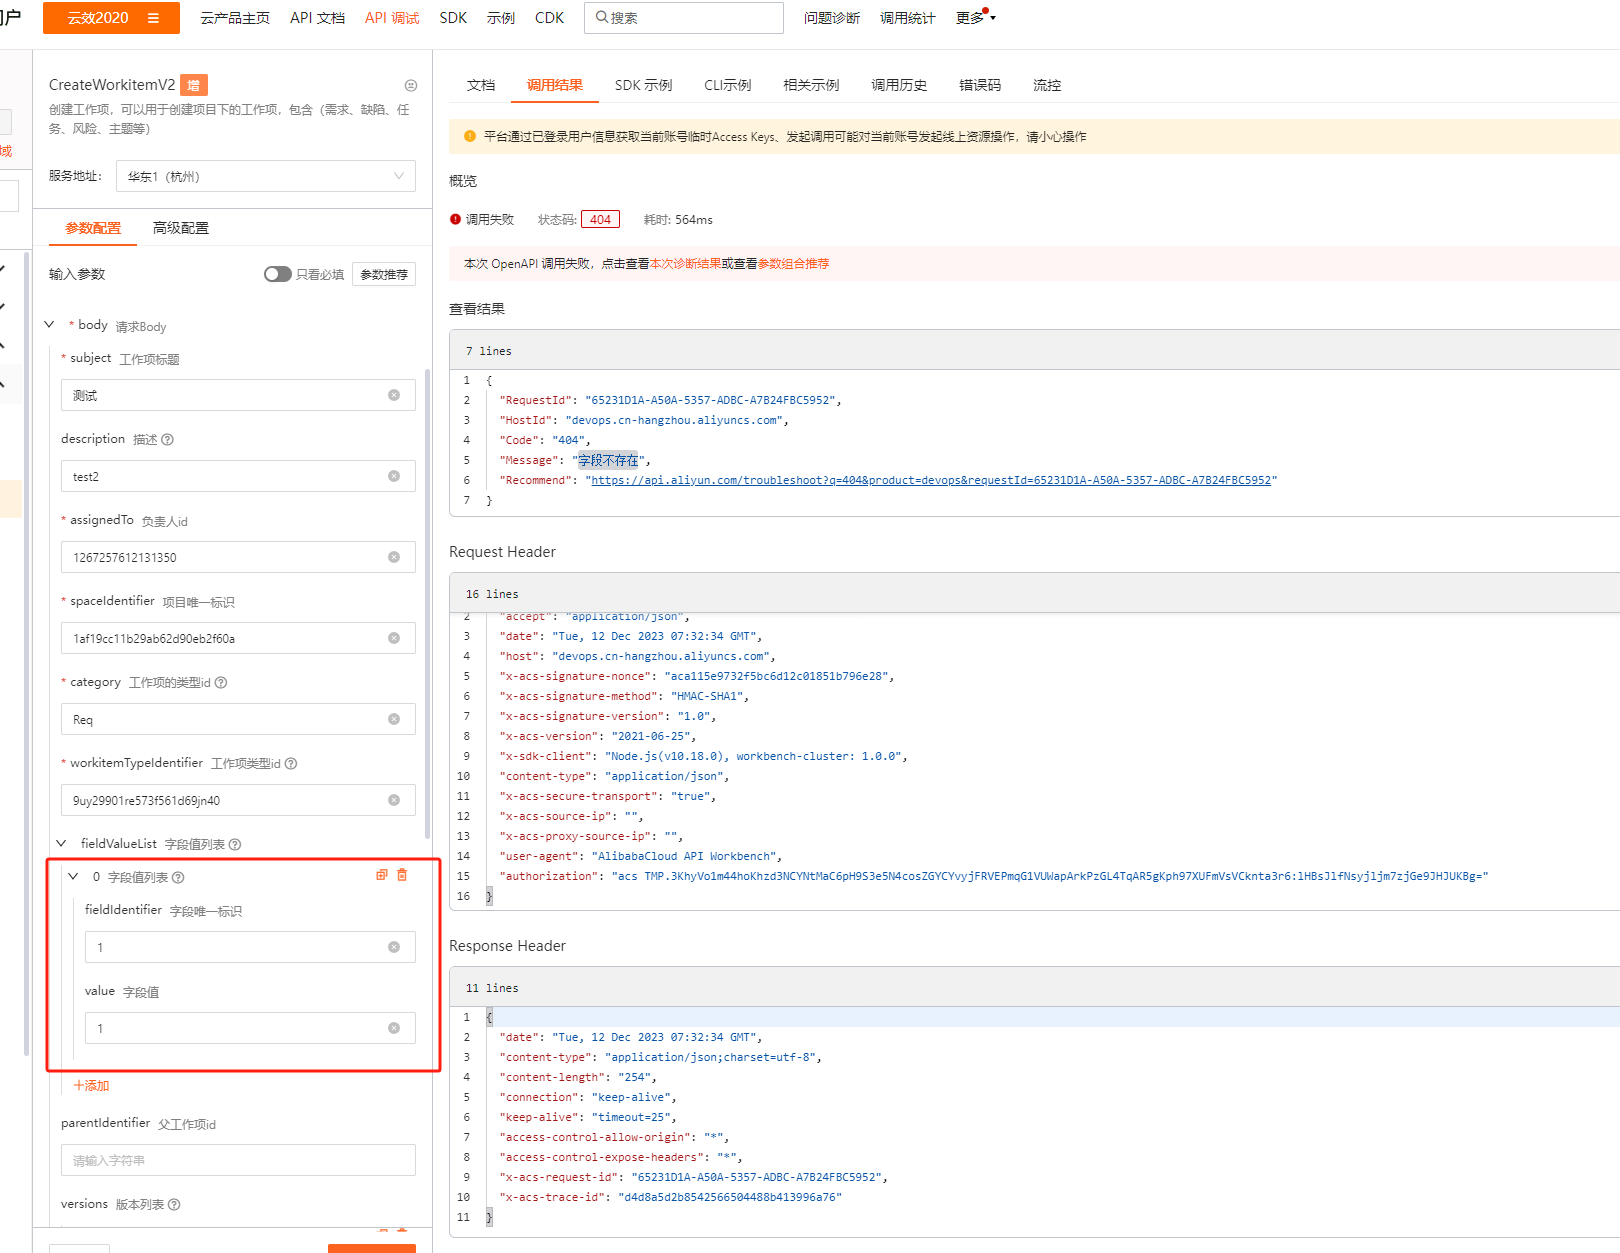Click the 云效2020 product button

pyautogui.click(x=111, y=18)
